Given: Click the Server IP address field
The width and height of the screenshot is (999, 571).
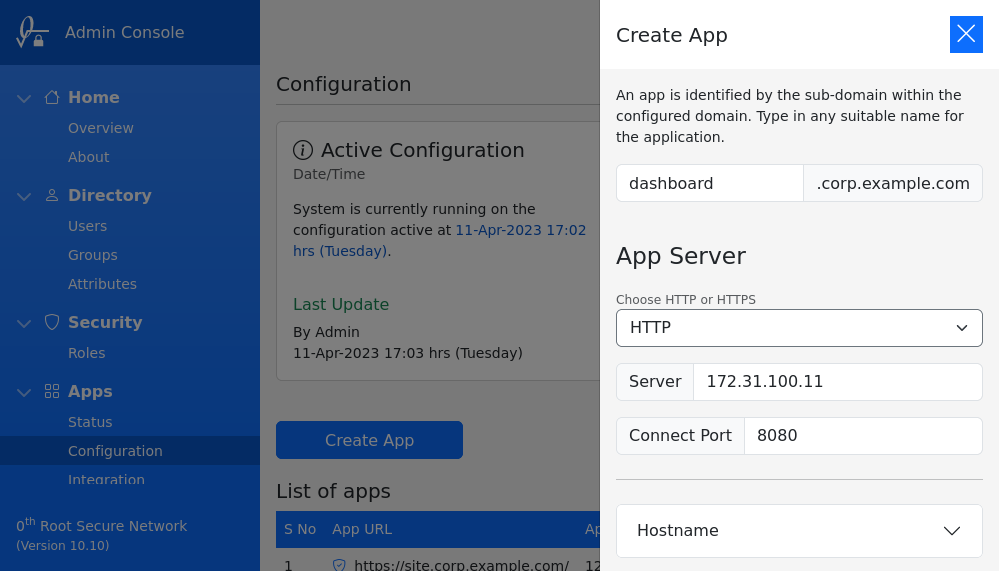Looking at the screenshot, I should (837, 382).
